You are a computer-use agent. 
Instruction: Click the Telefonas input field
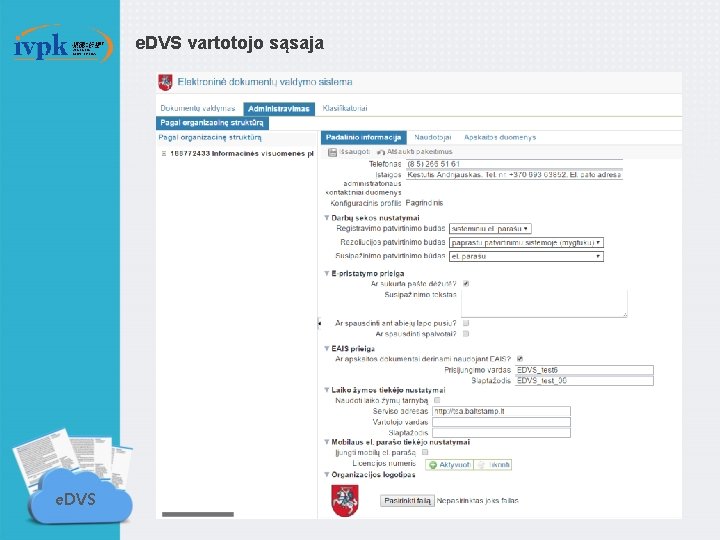click(514, 164)
